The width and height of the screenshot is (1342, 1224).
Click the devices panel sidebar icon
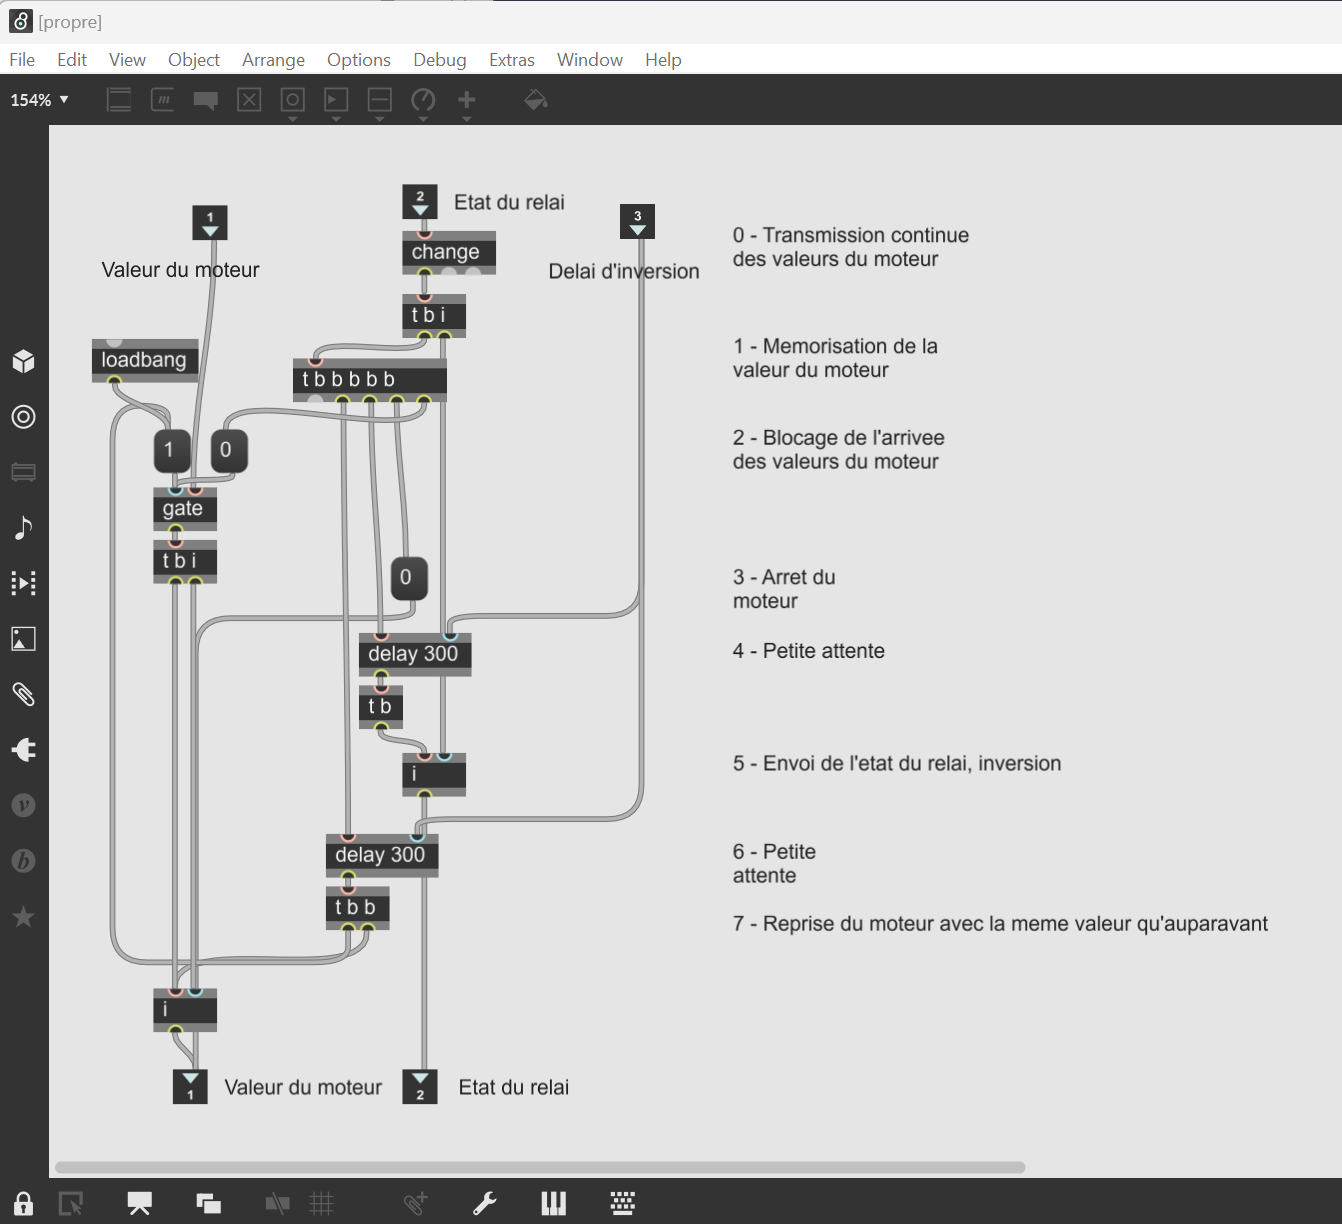click(x=24, y=472)
